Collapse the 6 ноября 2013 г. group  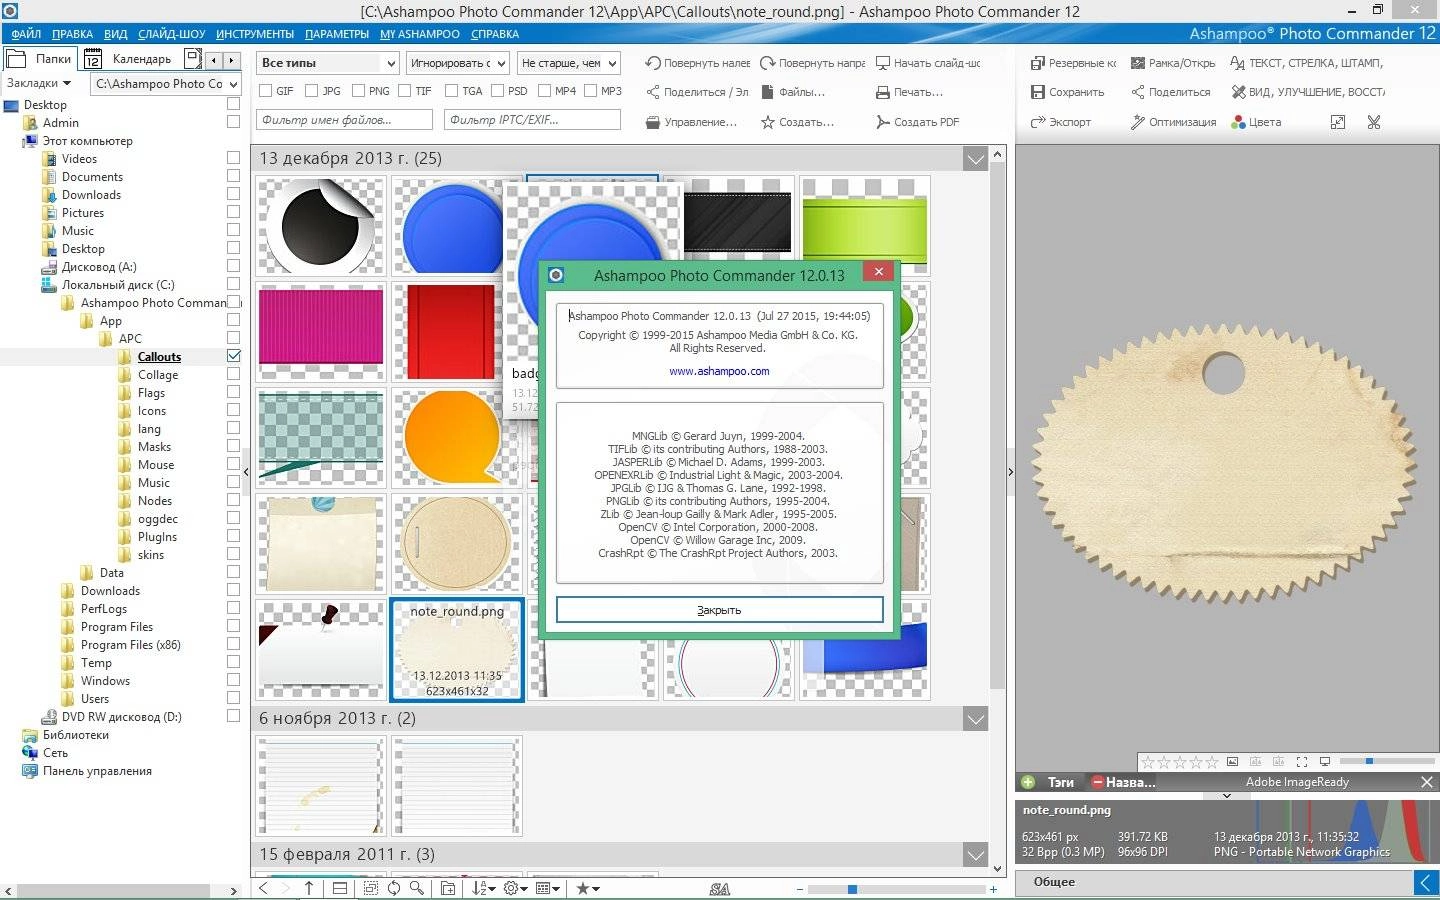click(975, 719)
